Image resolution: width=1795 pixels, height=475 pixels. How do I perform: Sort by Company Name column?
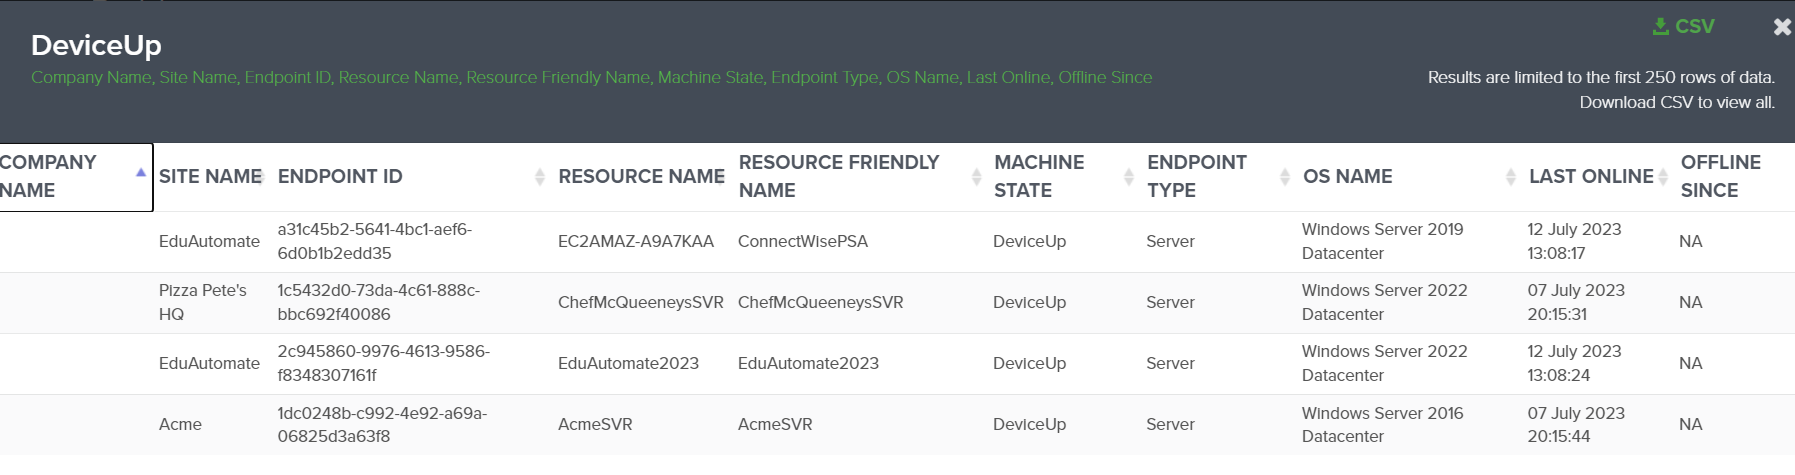pyautogui.click(x=76, y=177)
